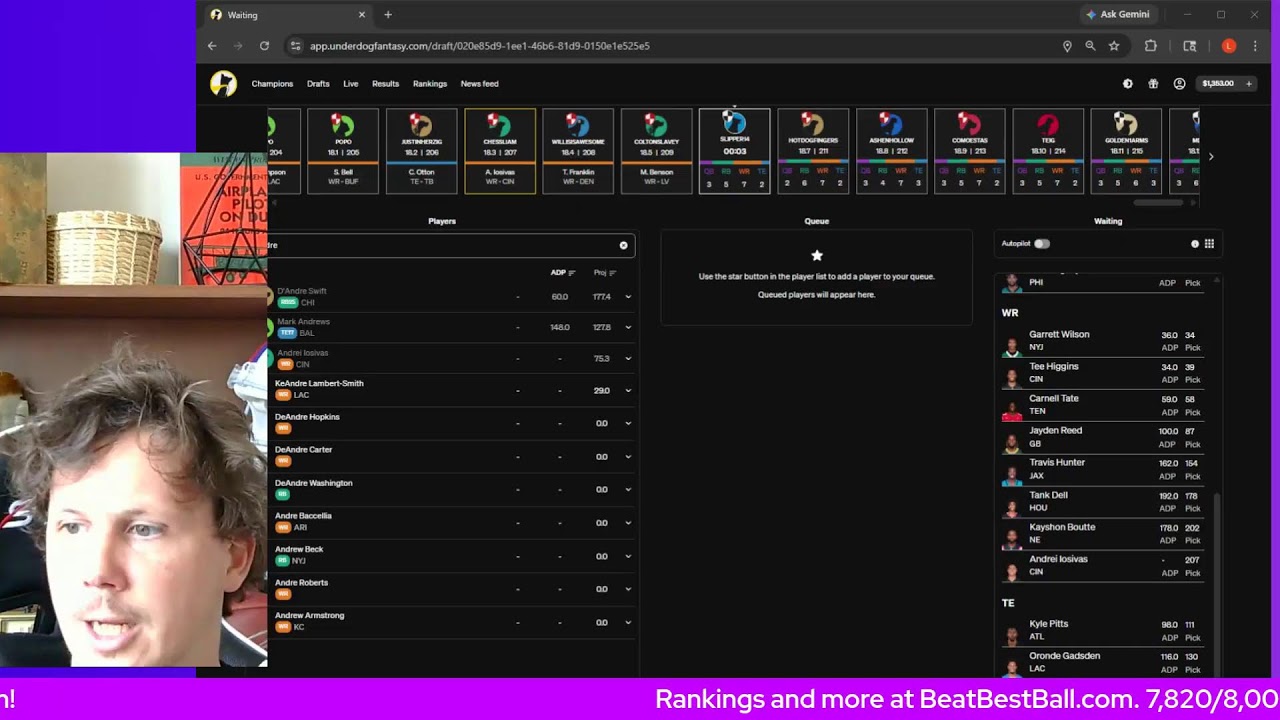View site information icon in address bar
The height and width of the screenshot is (720, 1280).
[x=295, y=46]
